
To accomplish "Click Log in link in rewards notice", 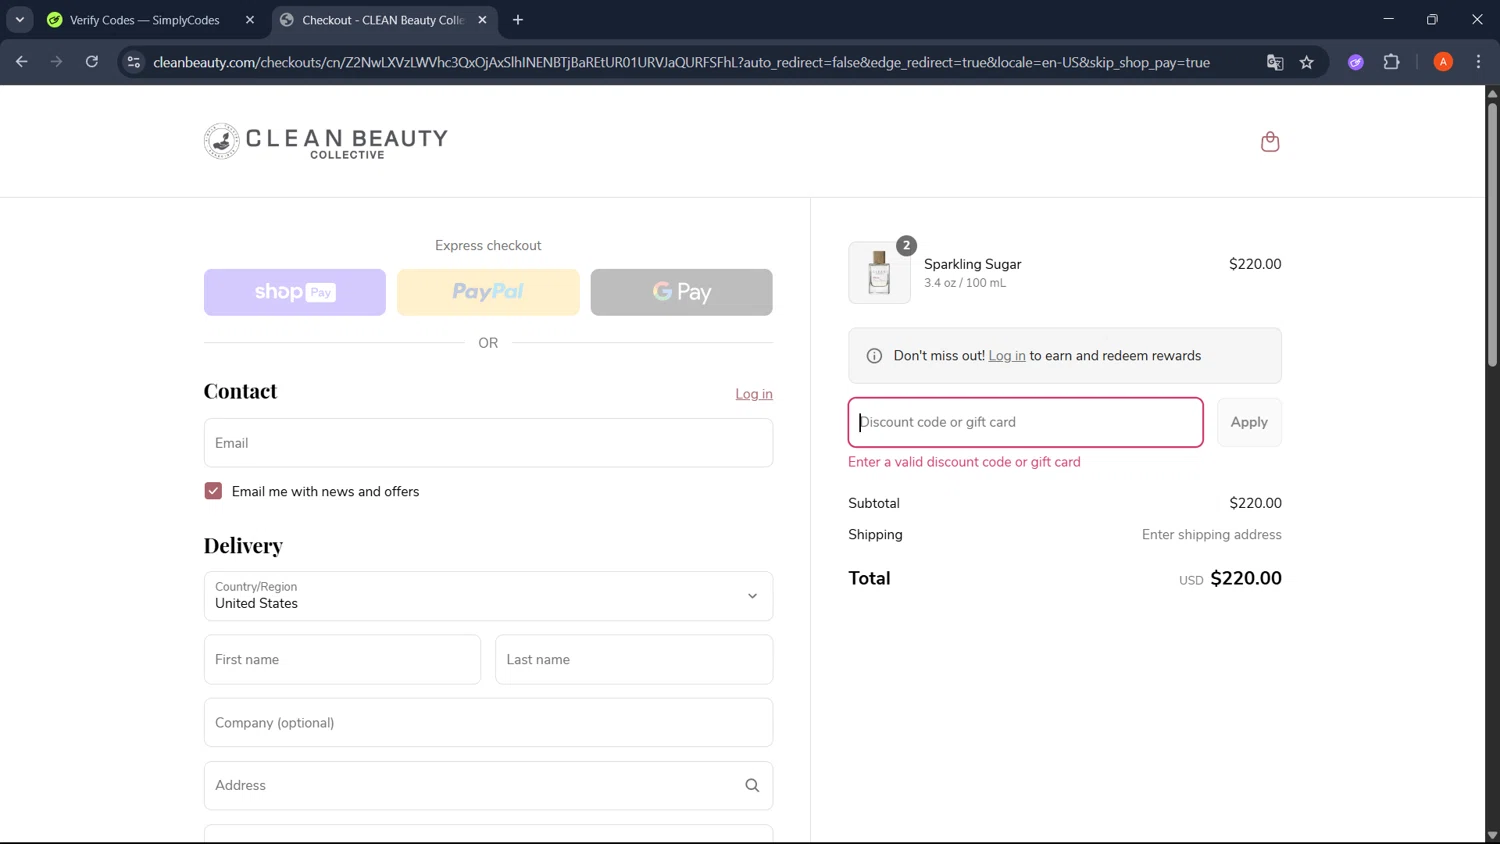I will [x=1007, y=356].
